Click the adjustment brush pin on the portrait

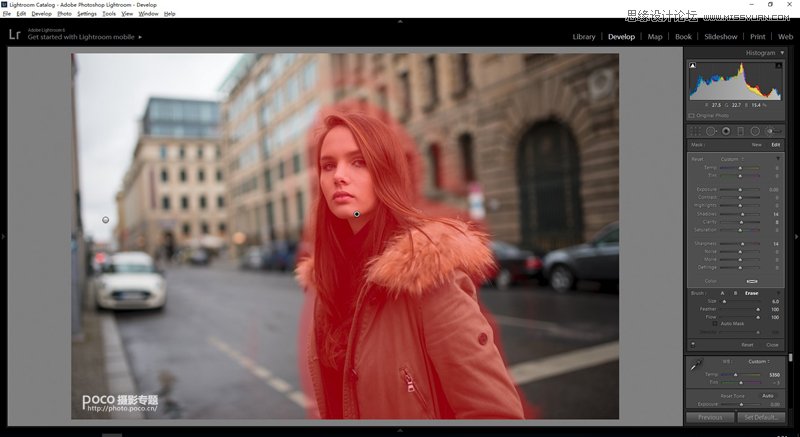(357, 214)
